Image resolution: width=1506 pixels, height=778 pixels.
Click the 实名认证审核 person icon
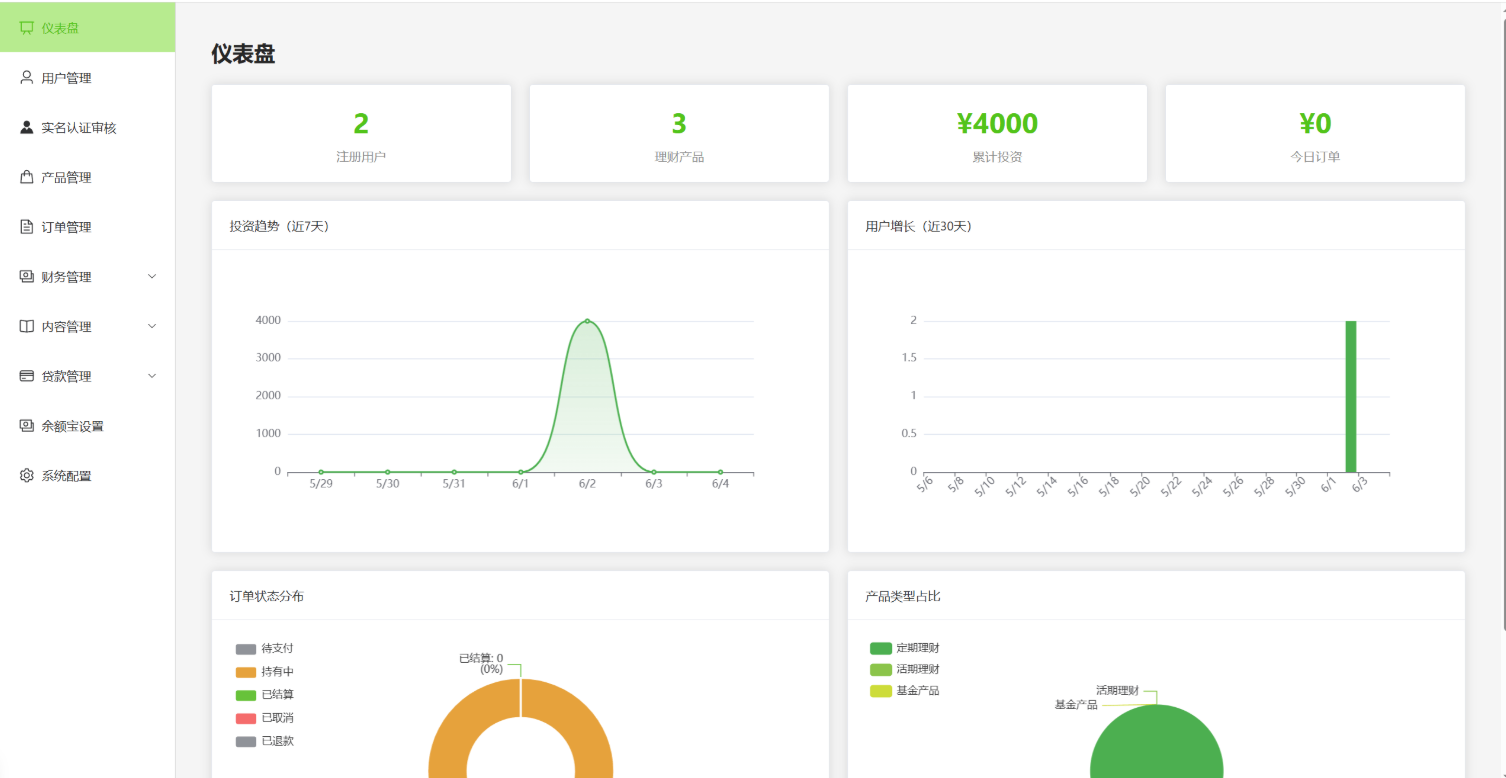(x=27, y=127)
